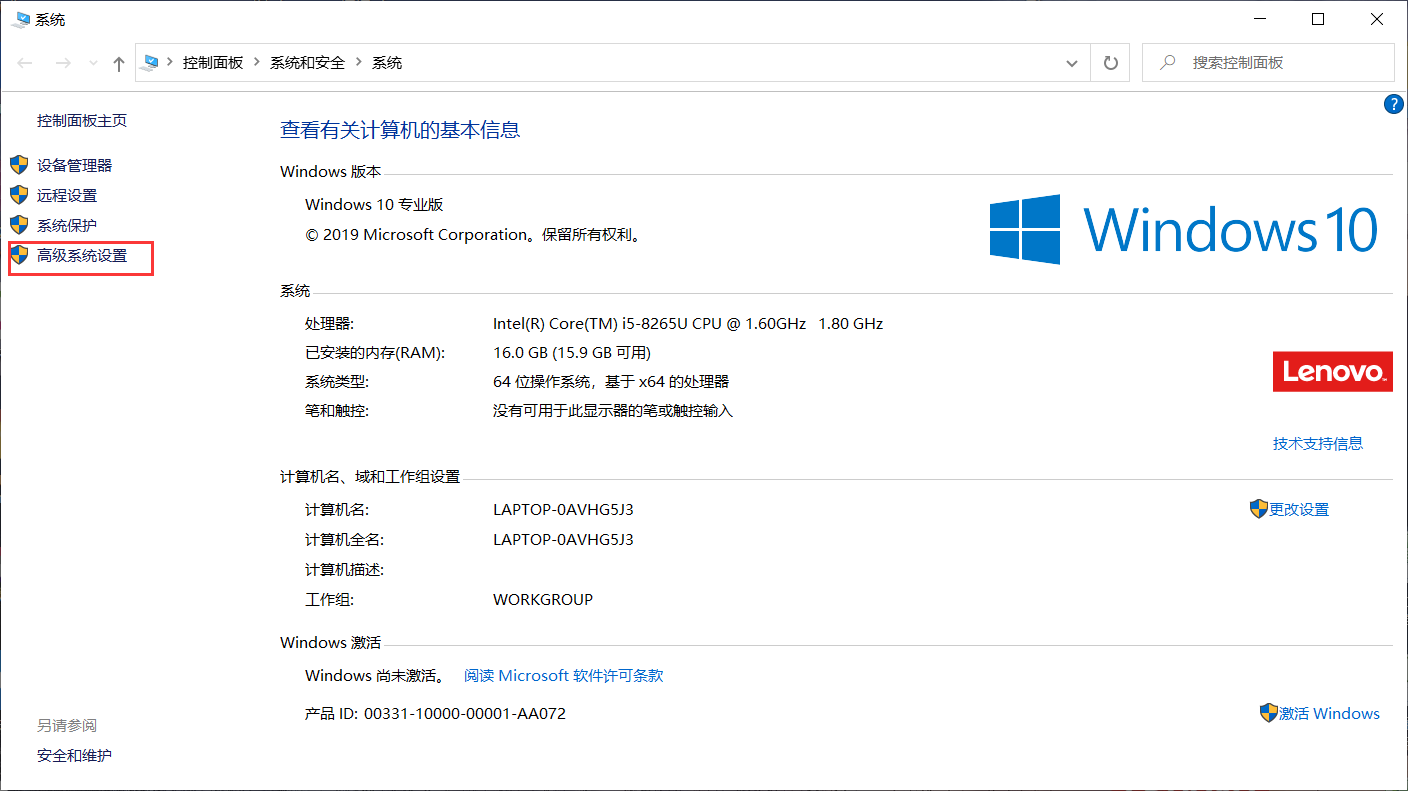Image resolution: width=1408 pixels, height=791 pixels.
Task: Click the shield icon beside 更改设置
Action: point(1259,509)
